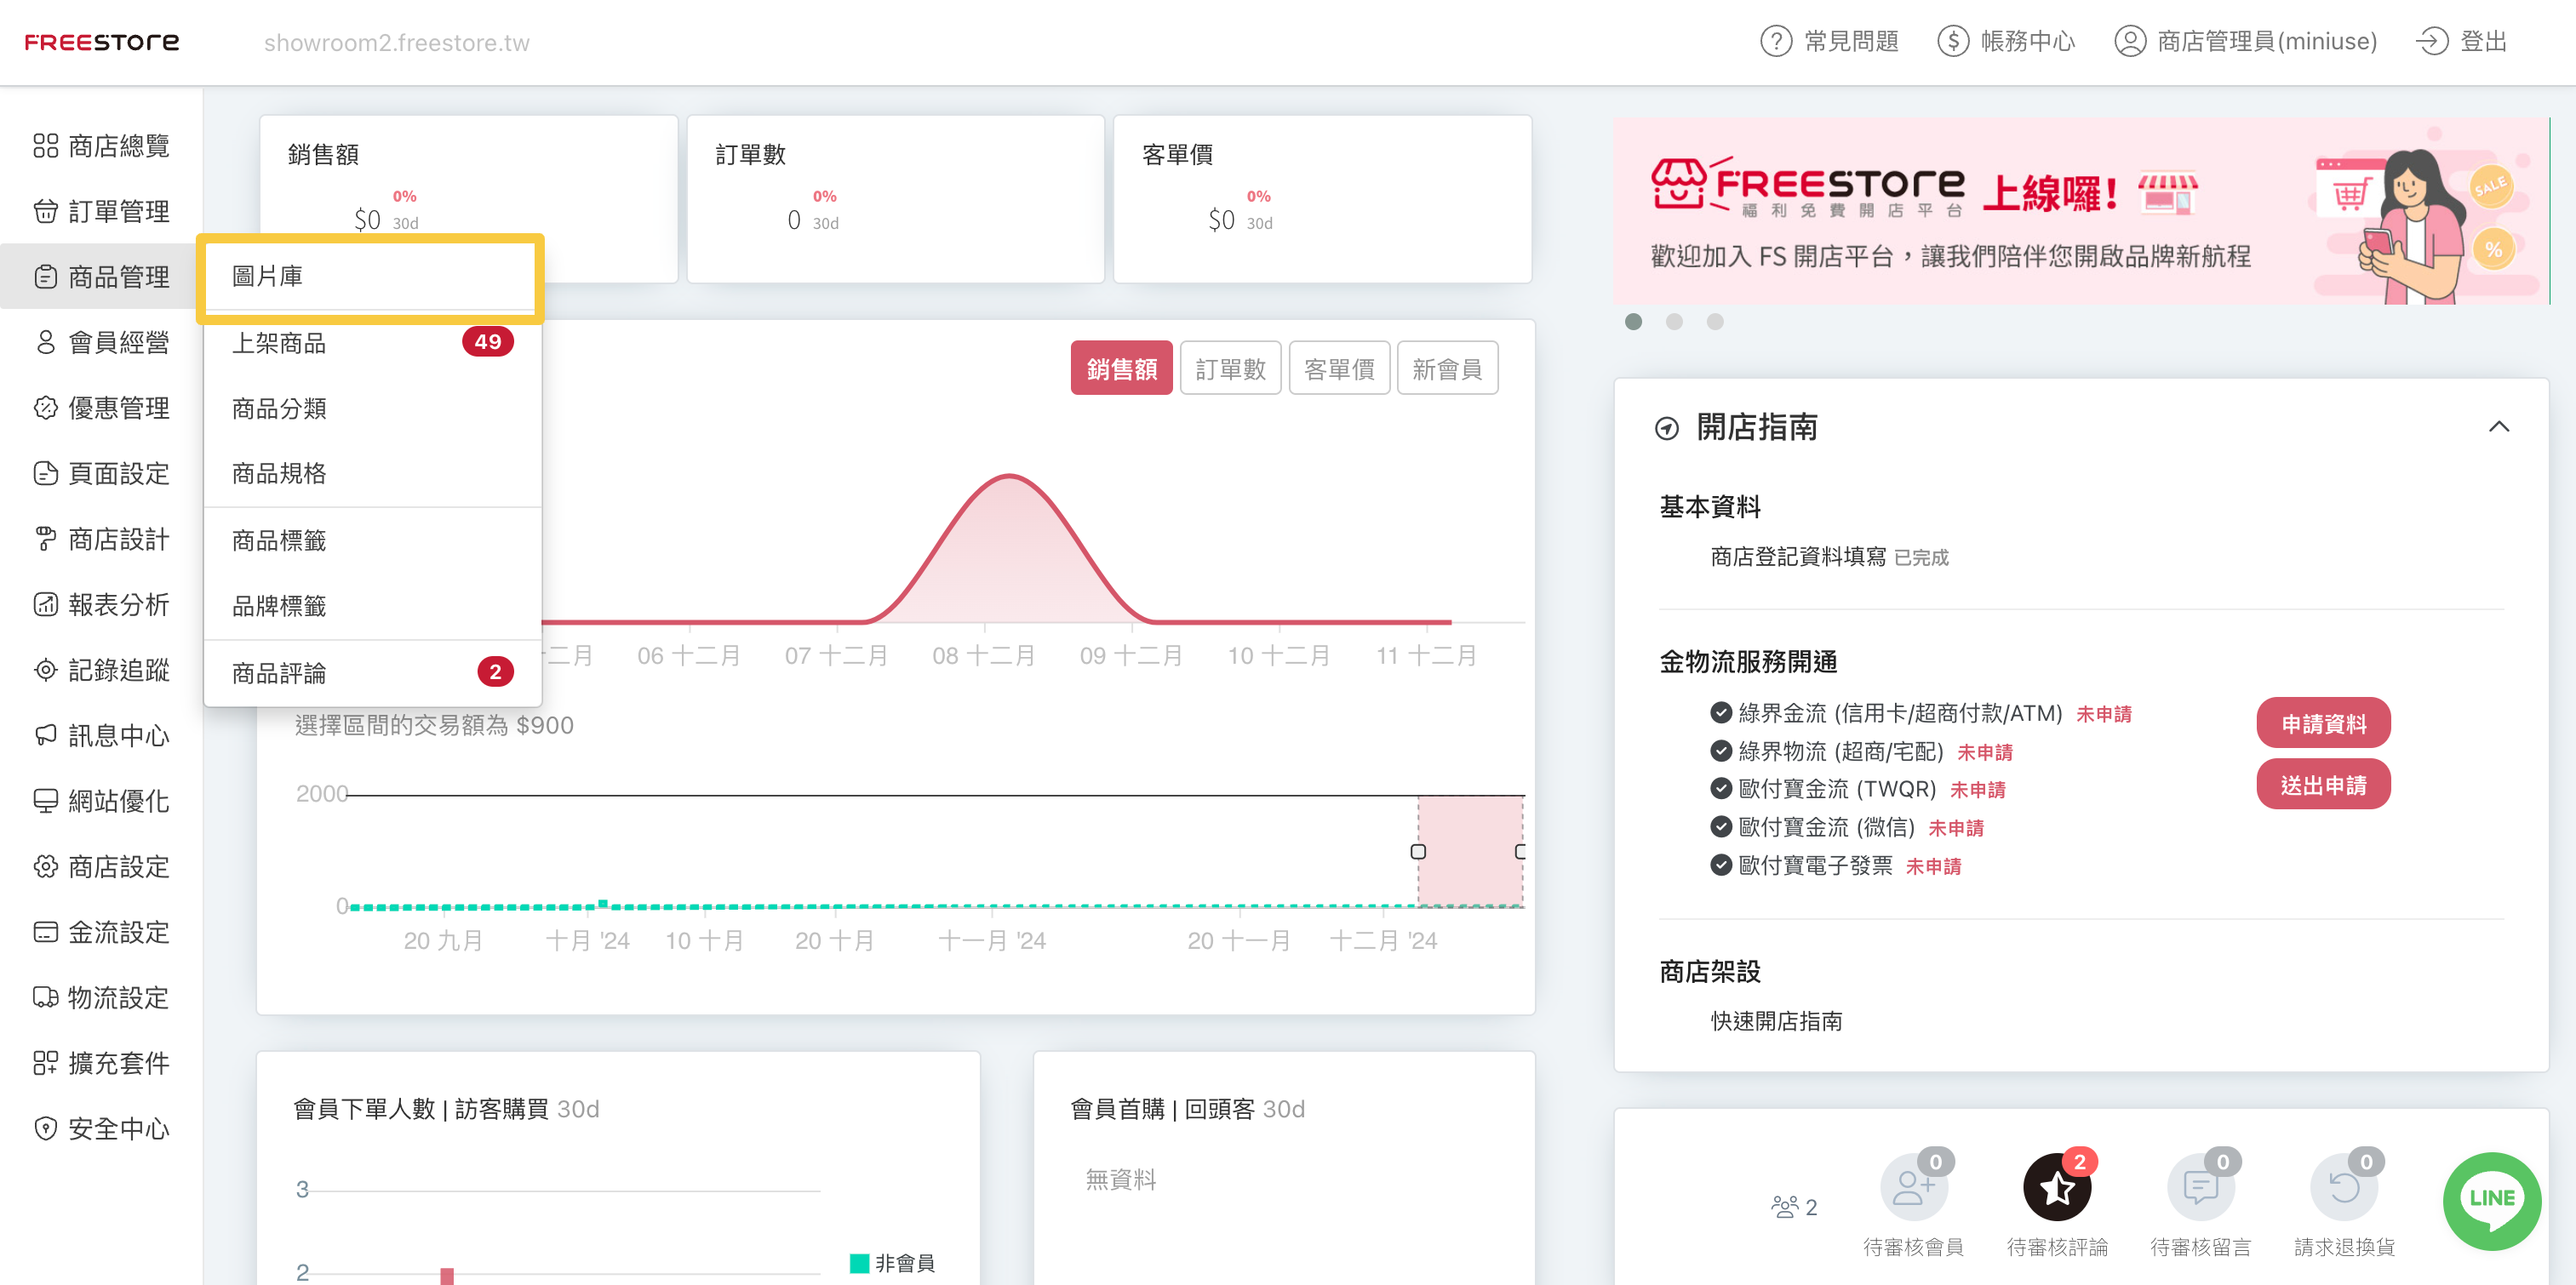Click the 送出申請 button
This screenshot has height=1285, width=2576.
pyautogui.click(x=2323, y=785)
